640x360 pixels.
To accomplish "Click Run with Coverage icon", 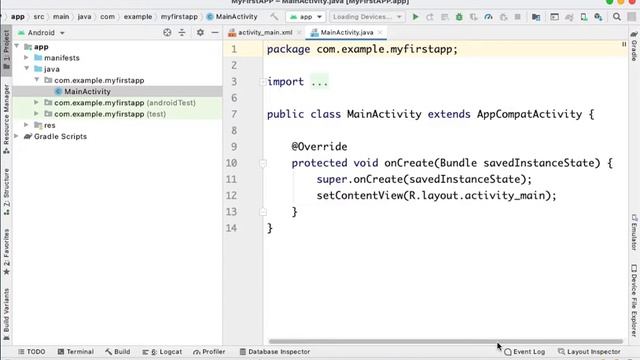I will coord(473,17).
